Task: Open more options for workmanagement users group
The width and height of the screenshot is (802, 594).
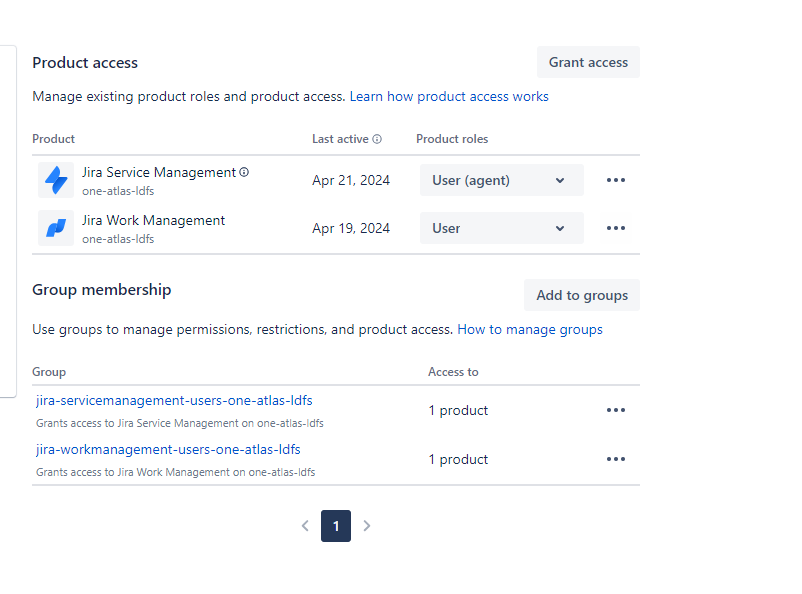Action: (x=616, y=459)
